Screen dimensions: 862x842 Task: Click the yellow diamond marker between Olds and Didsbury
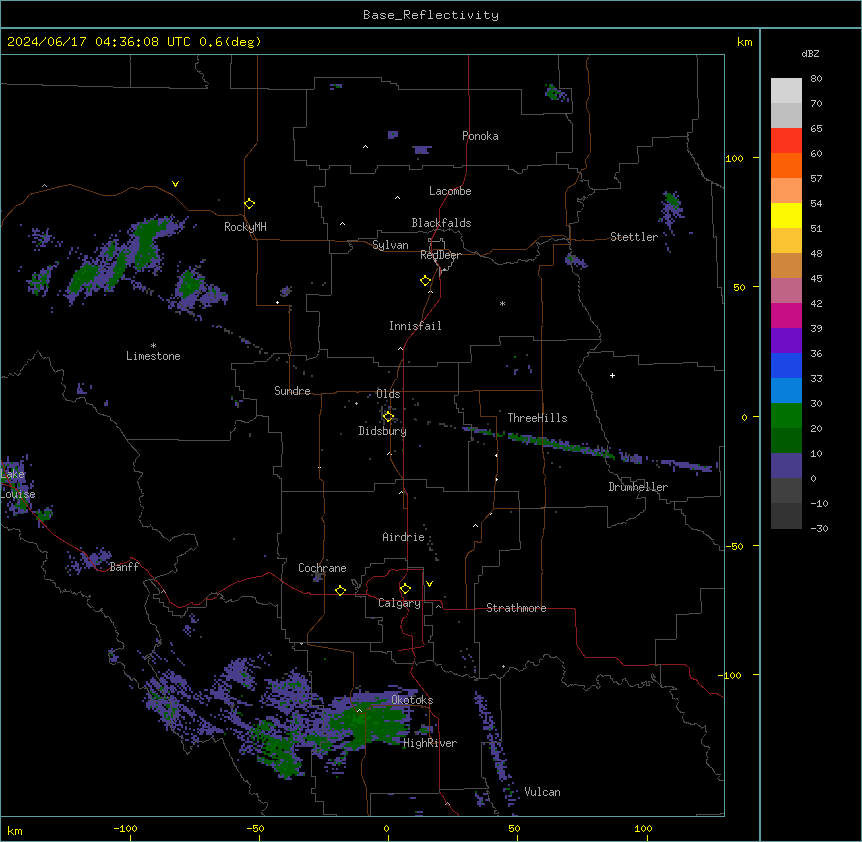coord(388,417)
